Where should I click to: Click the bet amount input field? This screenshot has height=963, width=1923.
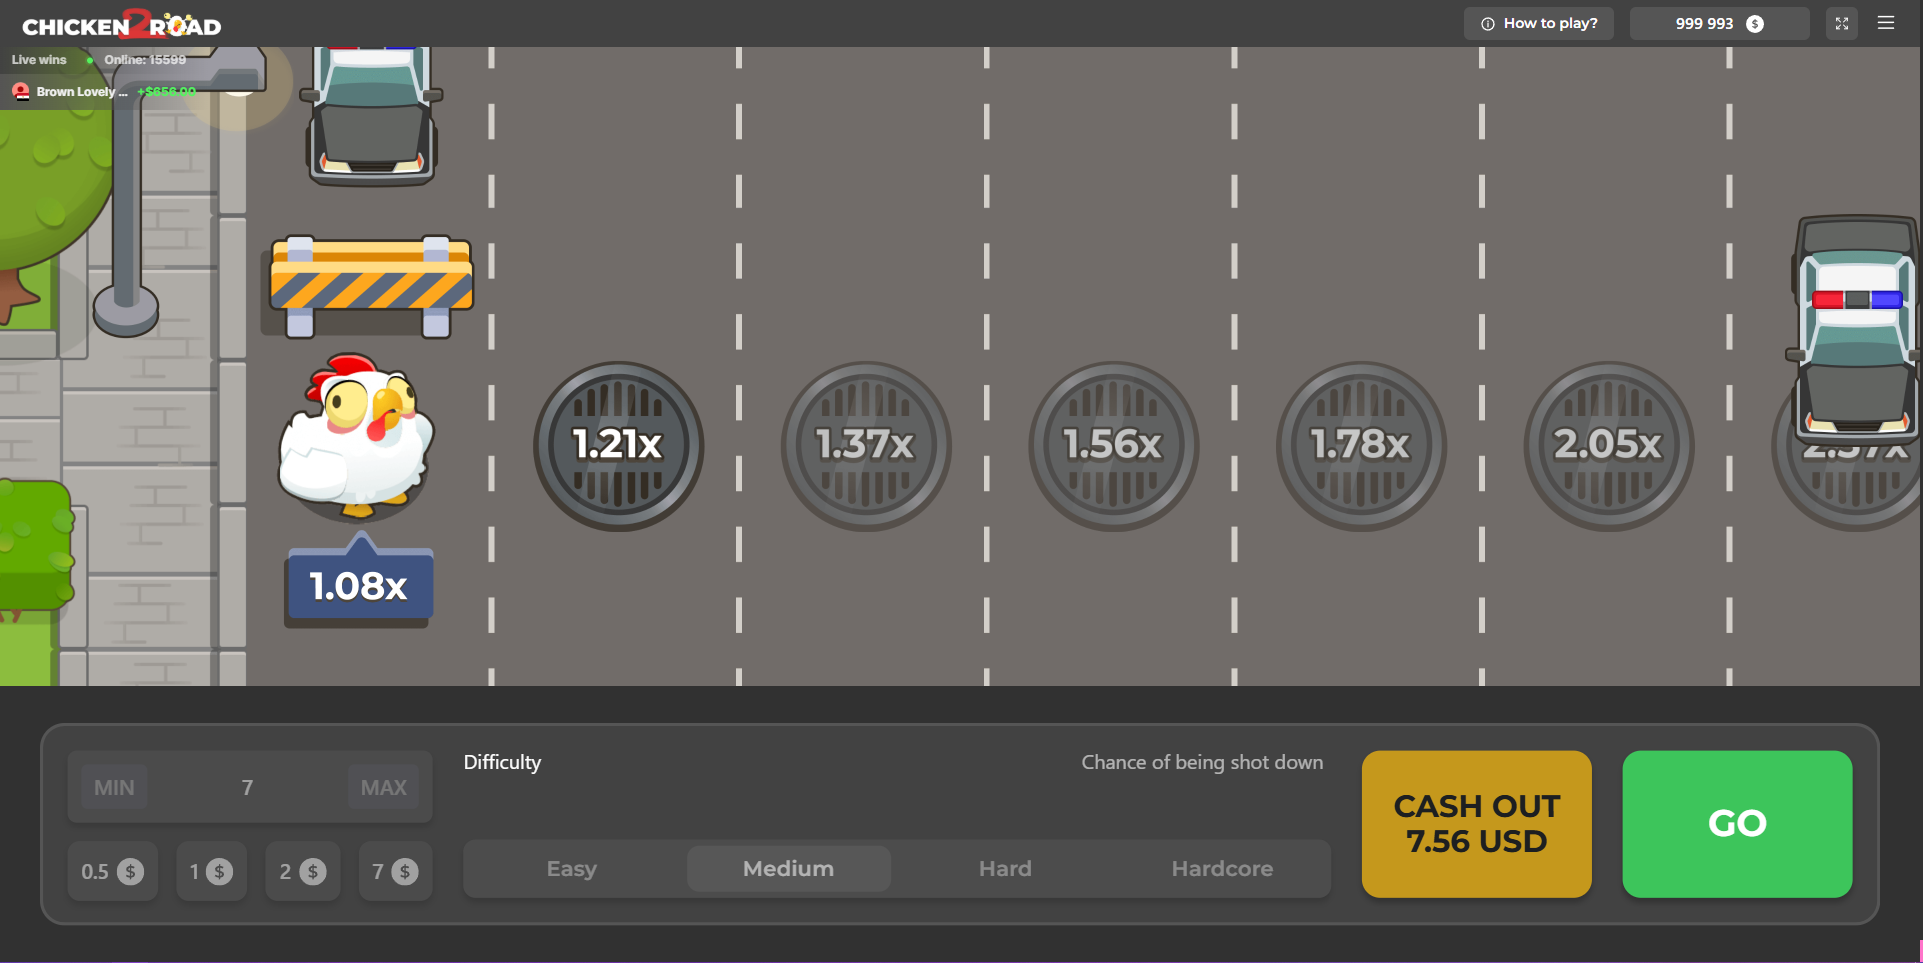pyautogui.click(x=247, y=788)
